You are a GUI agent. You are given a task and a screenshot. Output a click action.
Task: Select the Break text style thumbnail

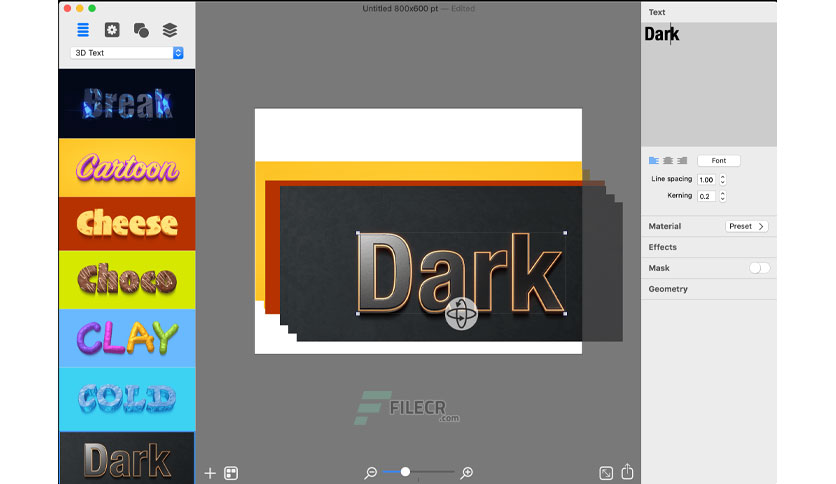pos(127,103)
